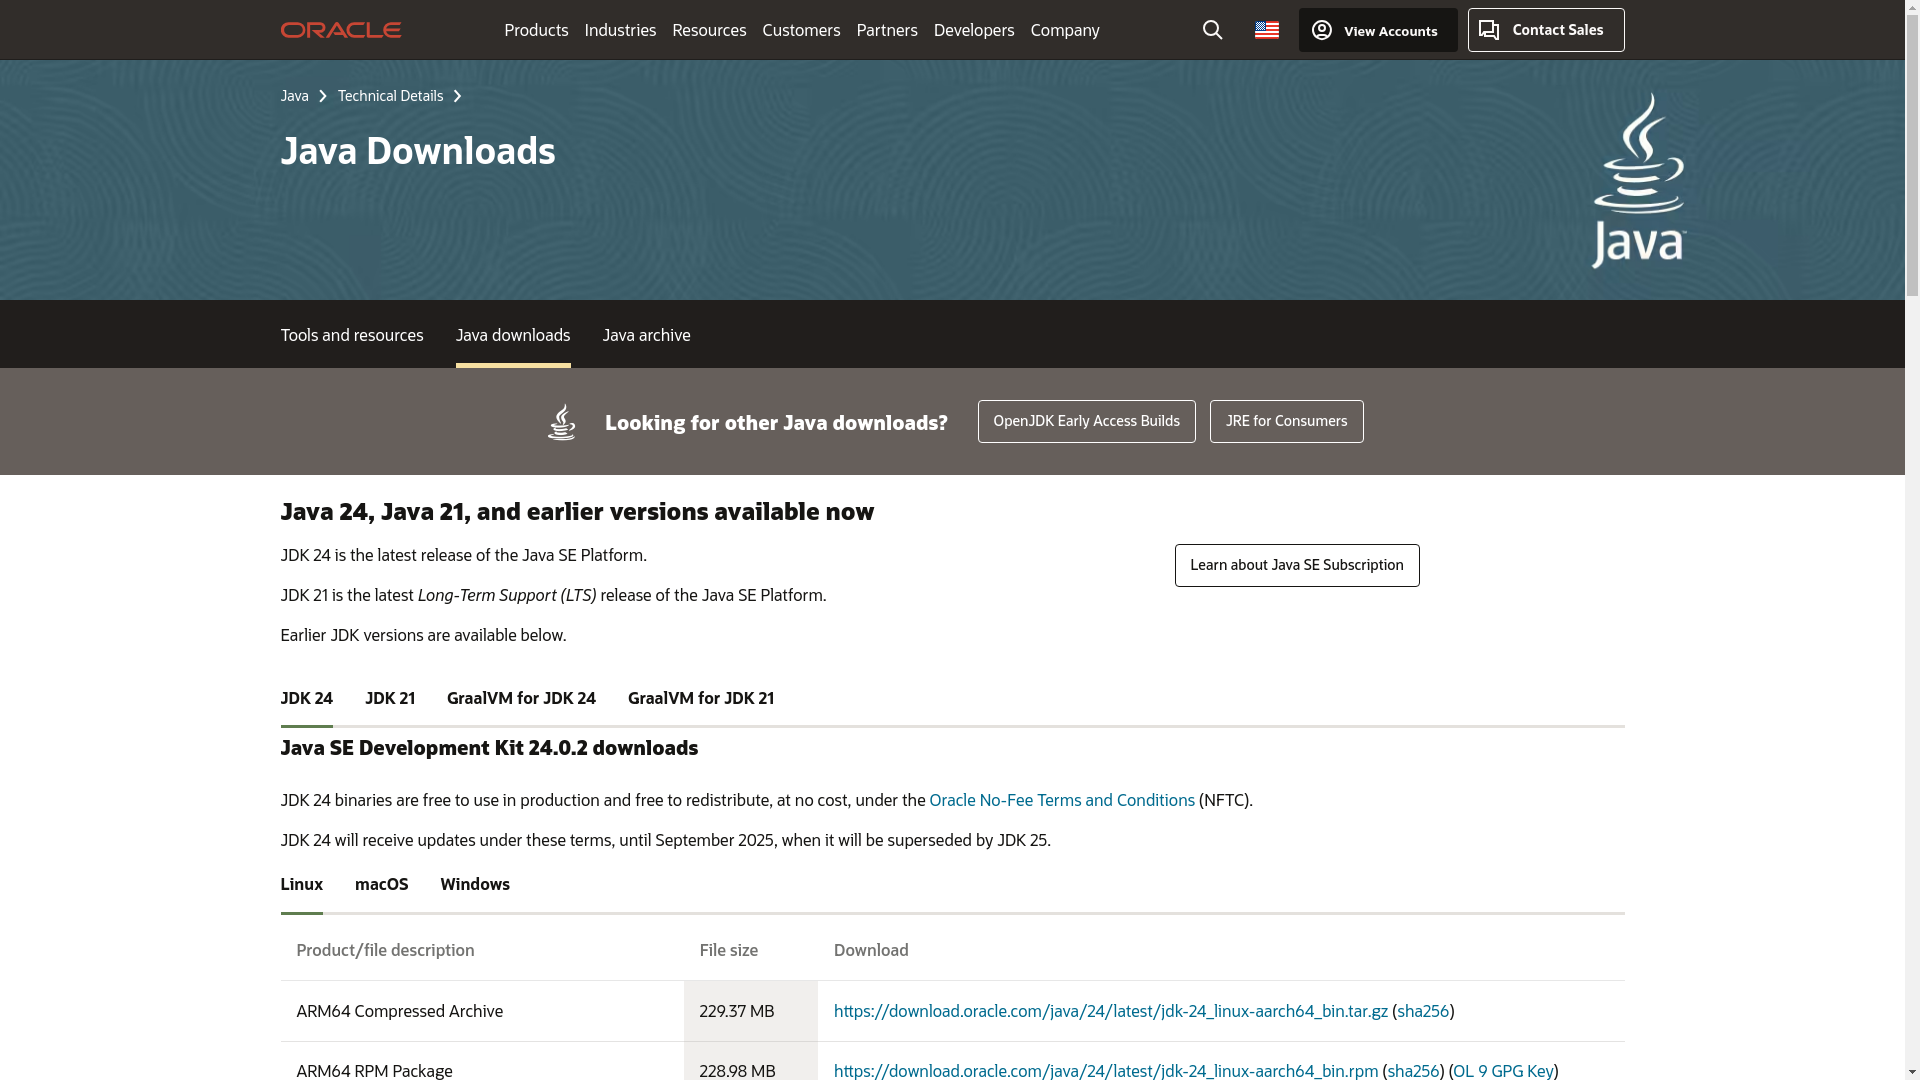The image size is (1920, 1080).
Task: Click Learn about Java SE Subscription
Action: click(1296, 565)
